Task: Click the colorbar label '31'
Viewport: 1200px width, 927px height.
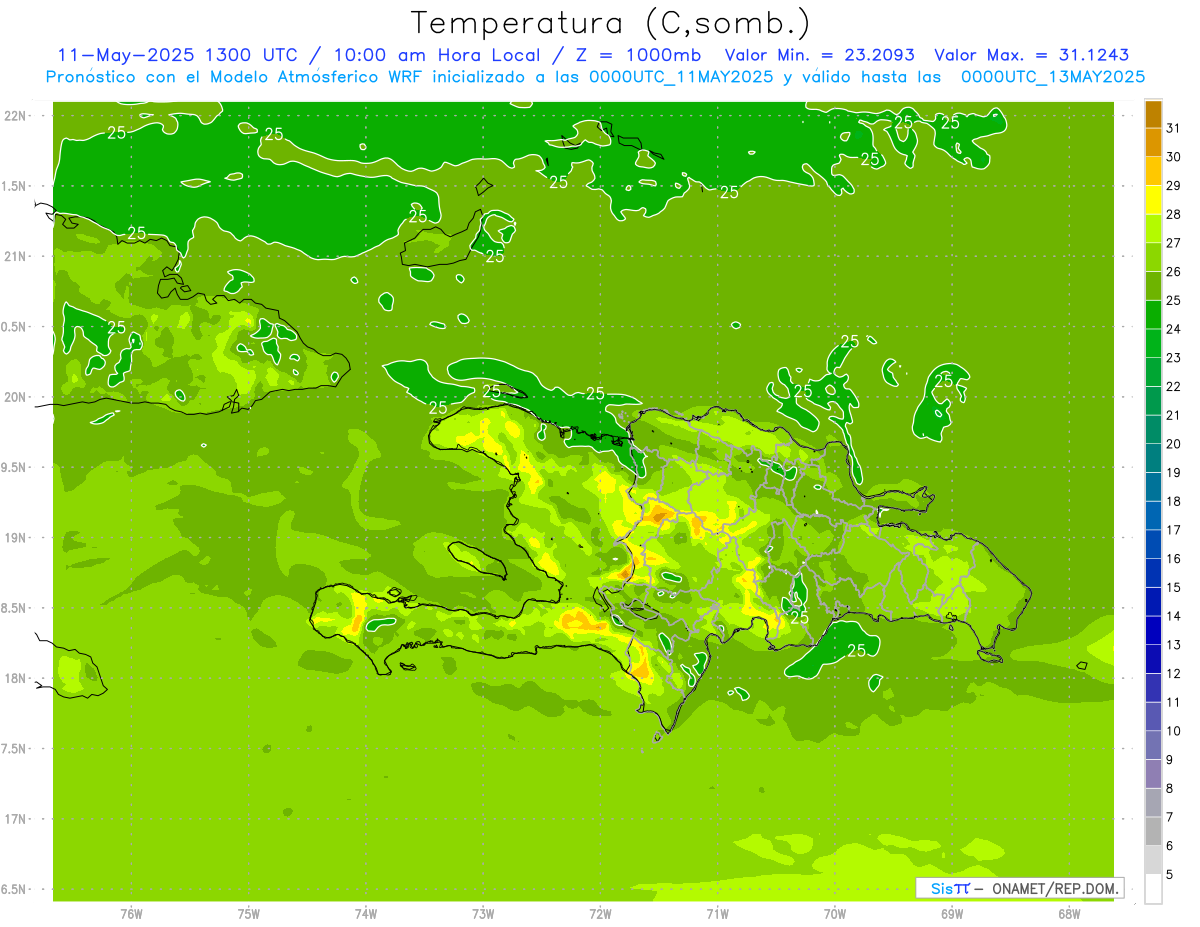Action: tap(1173, 128)
